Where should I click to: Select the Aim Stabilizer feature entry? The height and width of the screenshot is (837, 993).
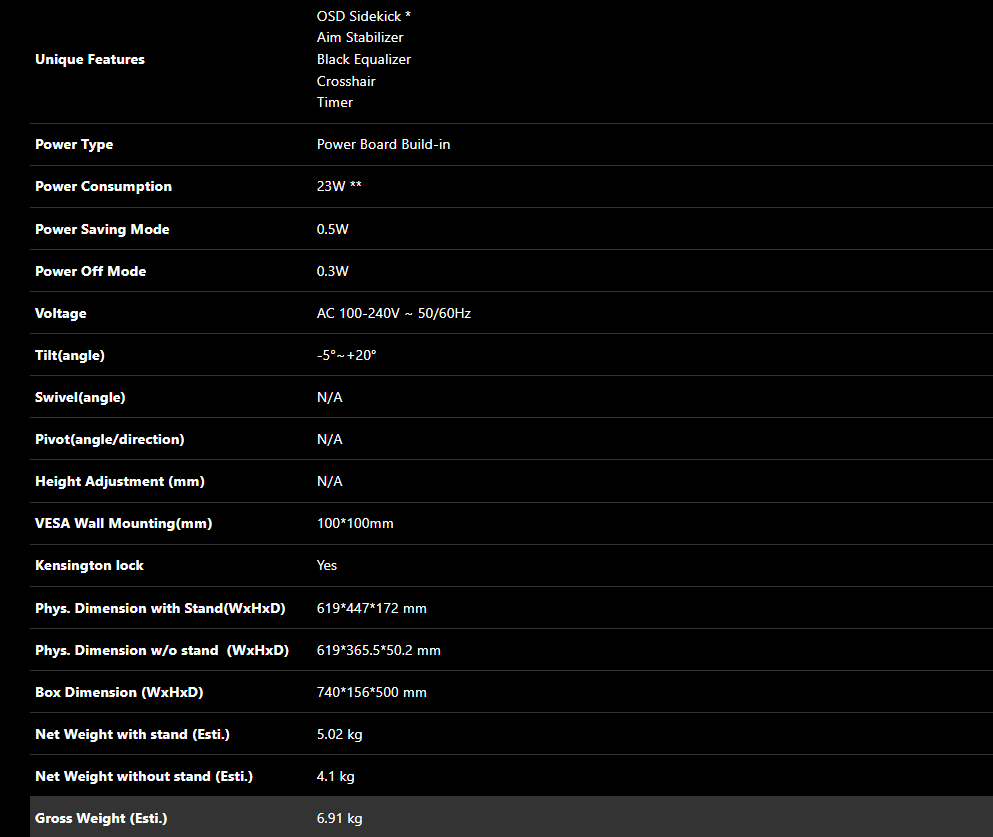[360, 38]
